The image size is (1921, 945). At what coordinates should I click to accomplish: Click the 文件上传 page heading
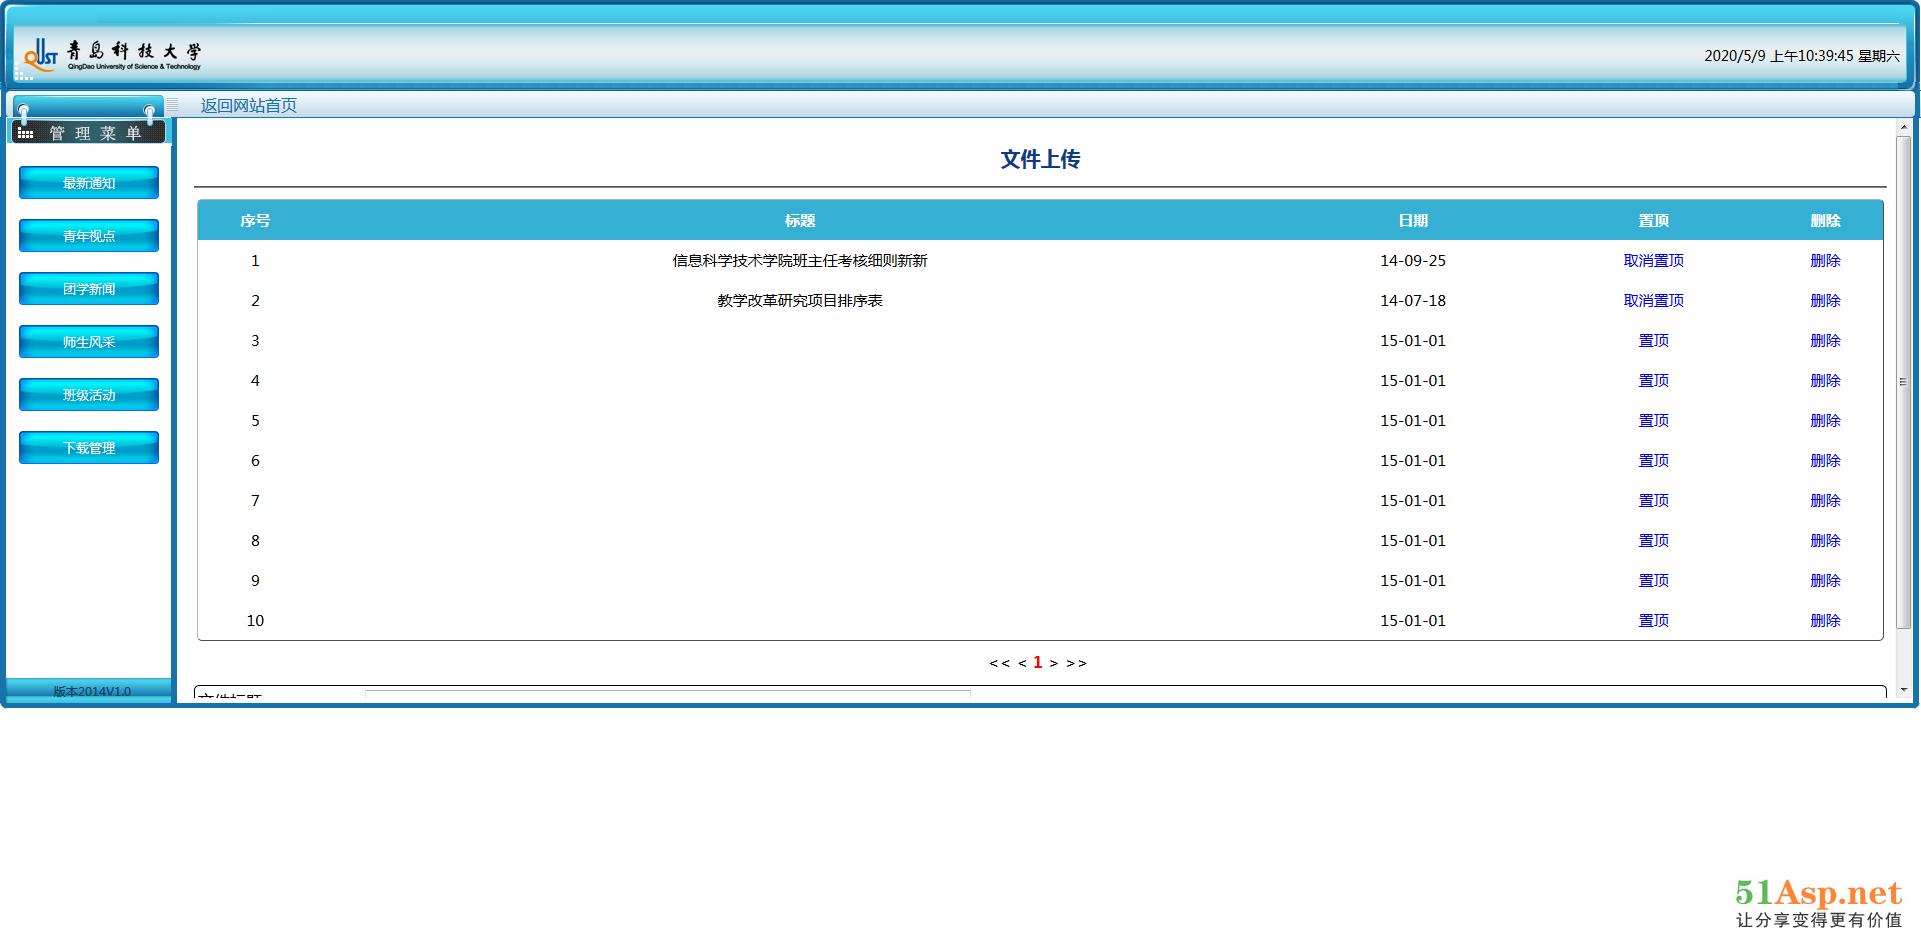click(1040, 159)
